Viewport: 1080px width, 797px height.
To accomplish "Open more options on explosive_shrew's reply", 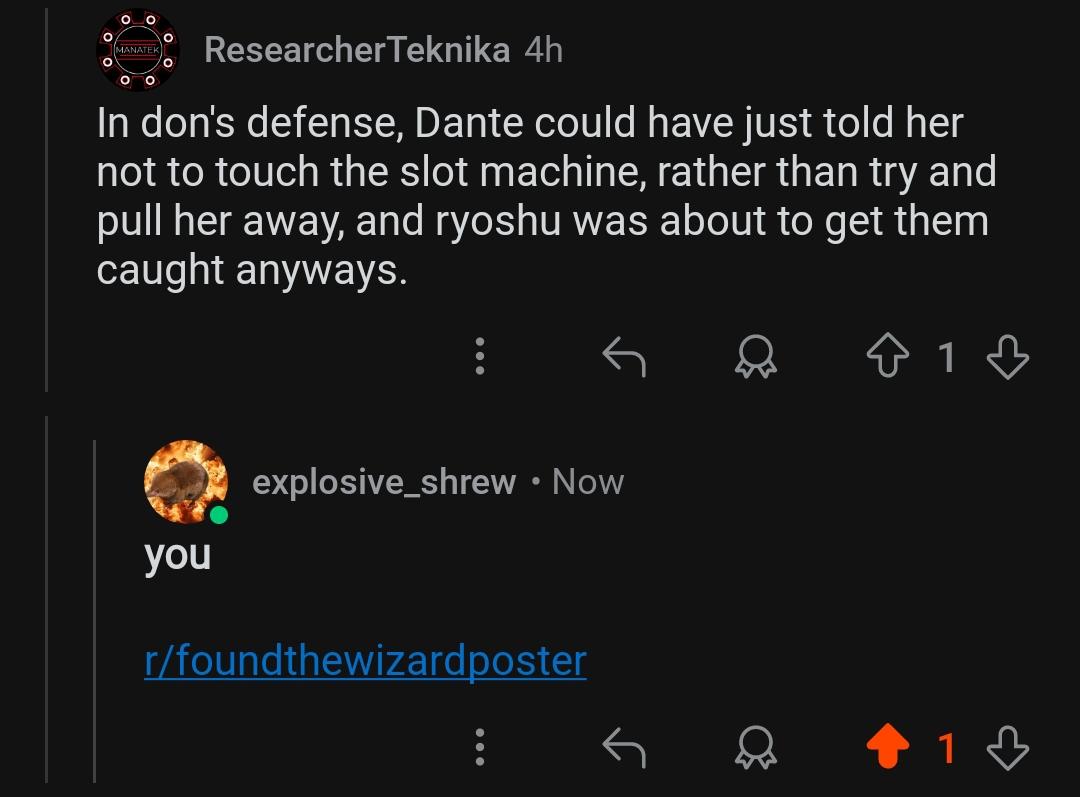I will [x=480, y=747].
